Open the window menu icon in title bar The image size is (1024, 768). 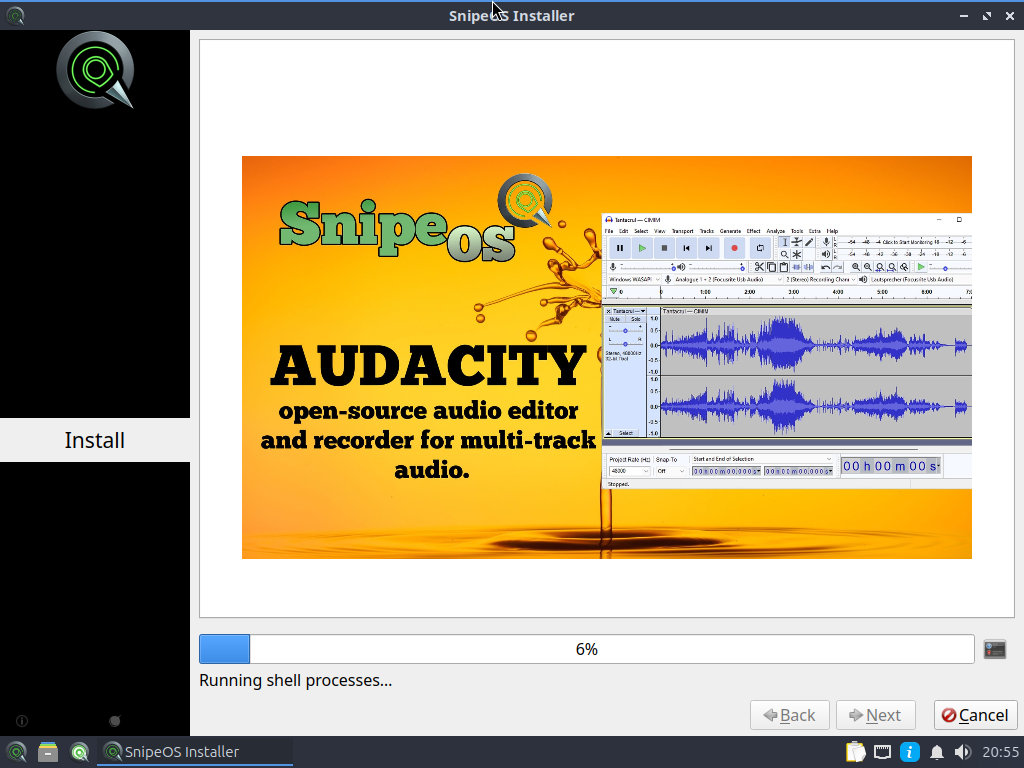15,15
